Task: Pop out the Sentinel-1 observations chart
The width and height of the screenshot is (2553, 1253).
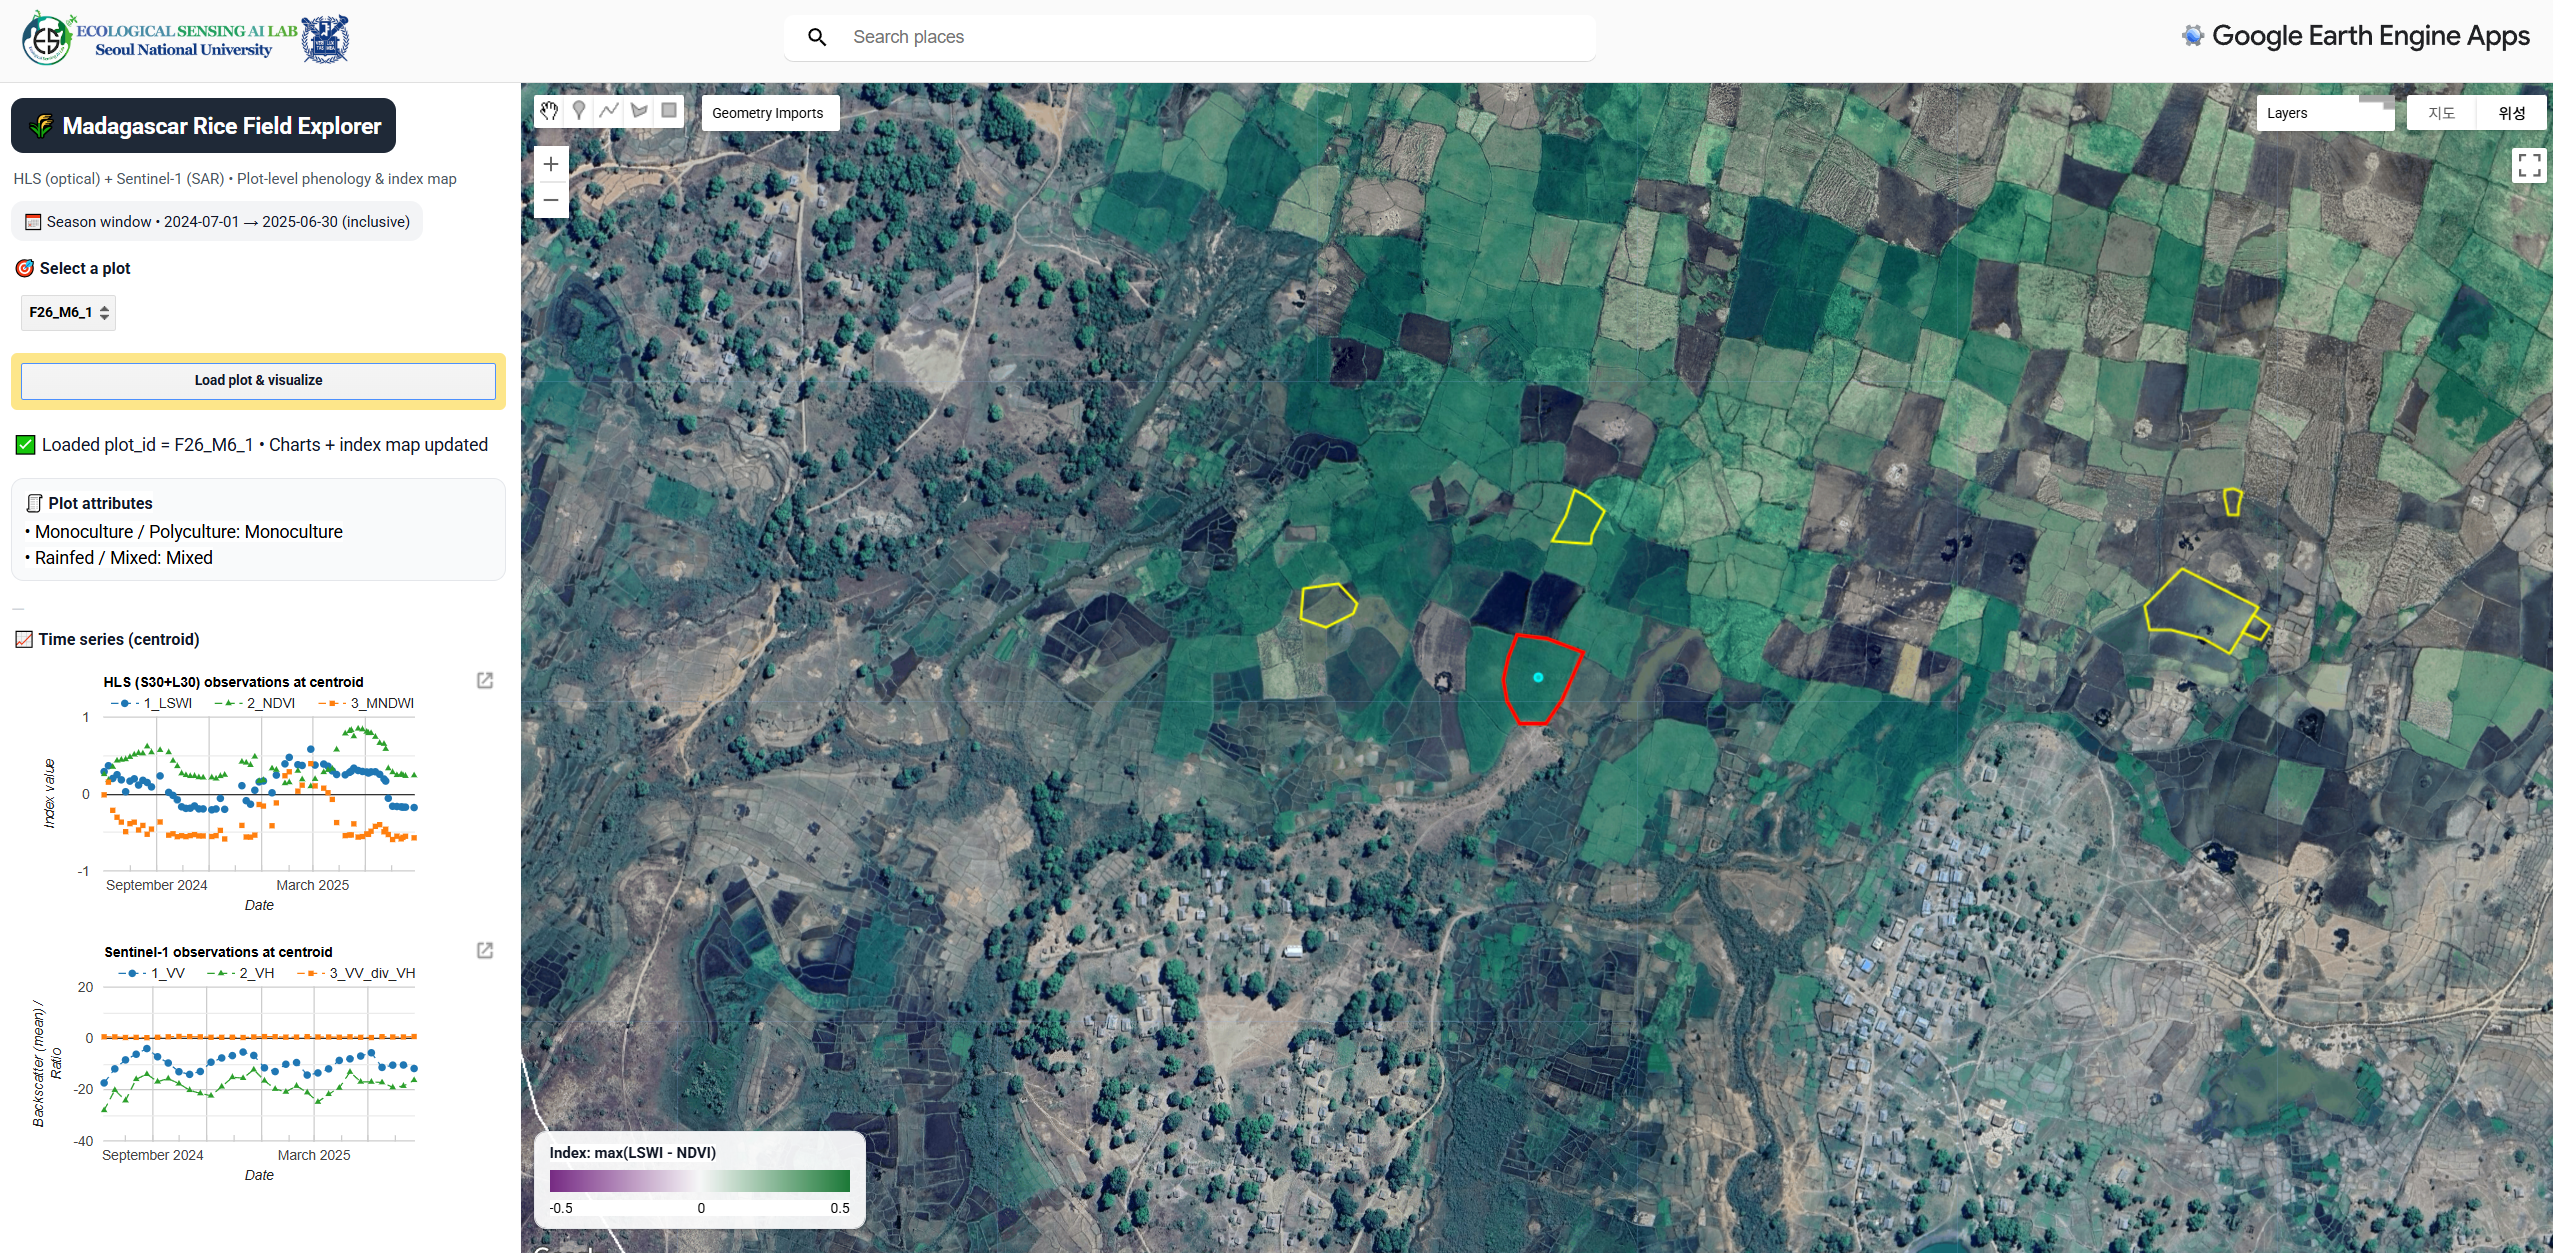Action: pos(485,951)
